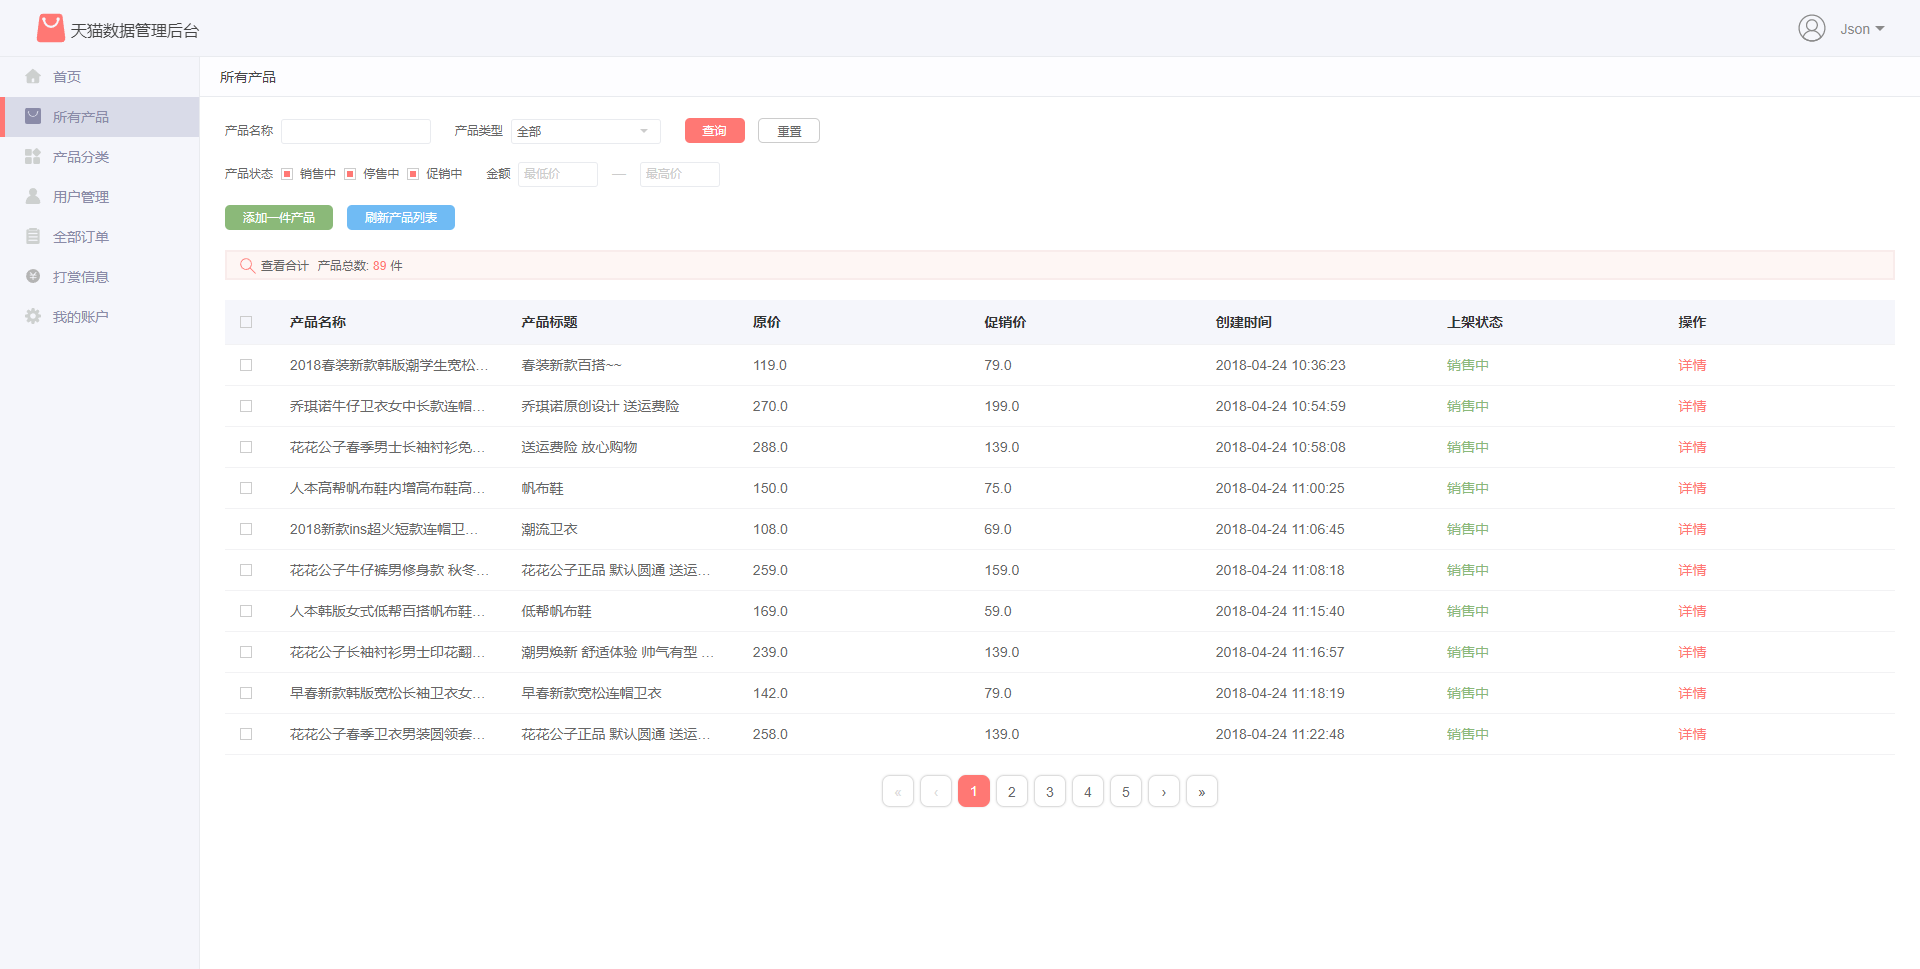Click the 查询 search button

click(715, 131)
